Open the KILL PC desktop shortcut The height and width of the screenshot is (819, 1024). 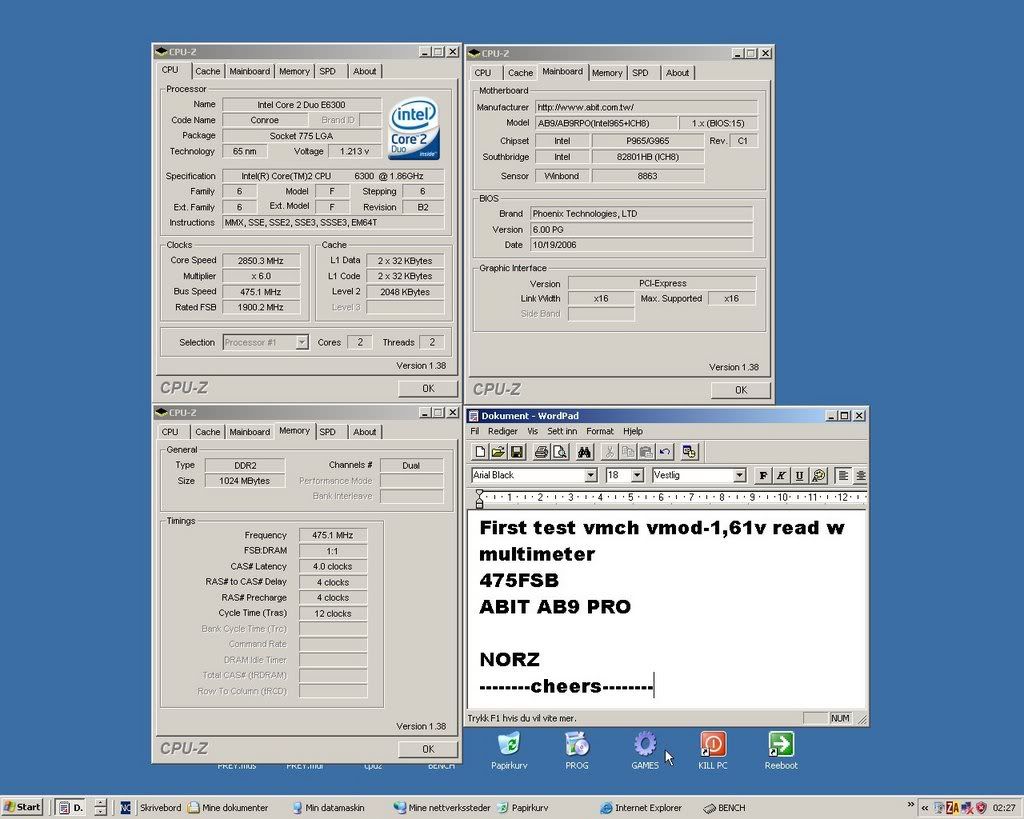[713, 750]
